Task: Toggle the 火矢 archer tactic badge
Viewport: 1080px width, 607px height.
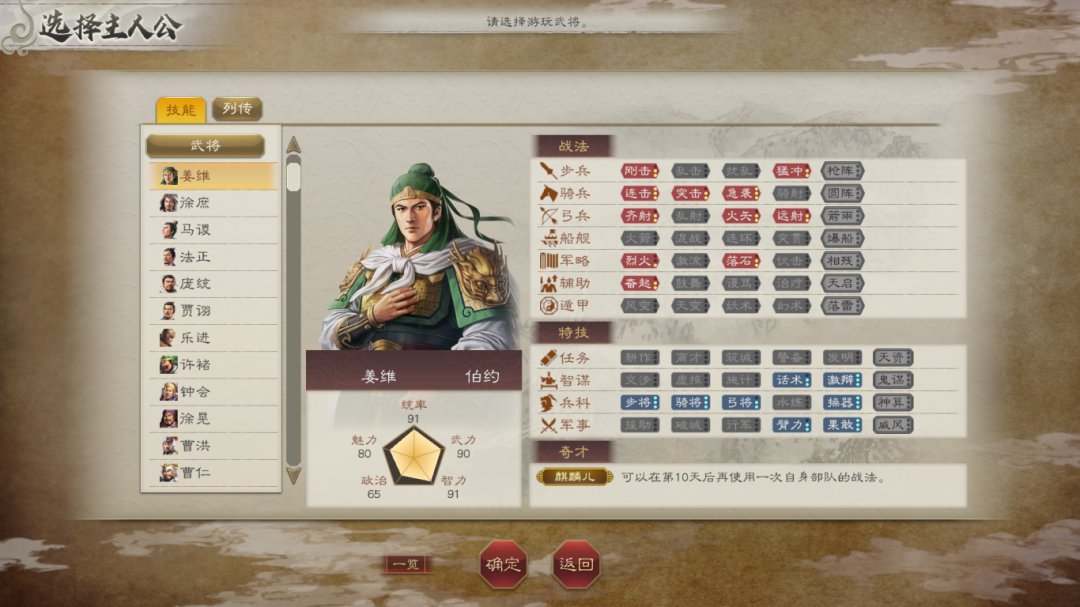Action: 741,216
